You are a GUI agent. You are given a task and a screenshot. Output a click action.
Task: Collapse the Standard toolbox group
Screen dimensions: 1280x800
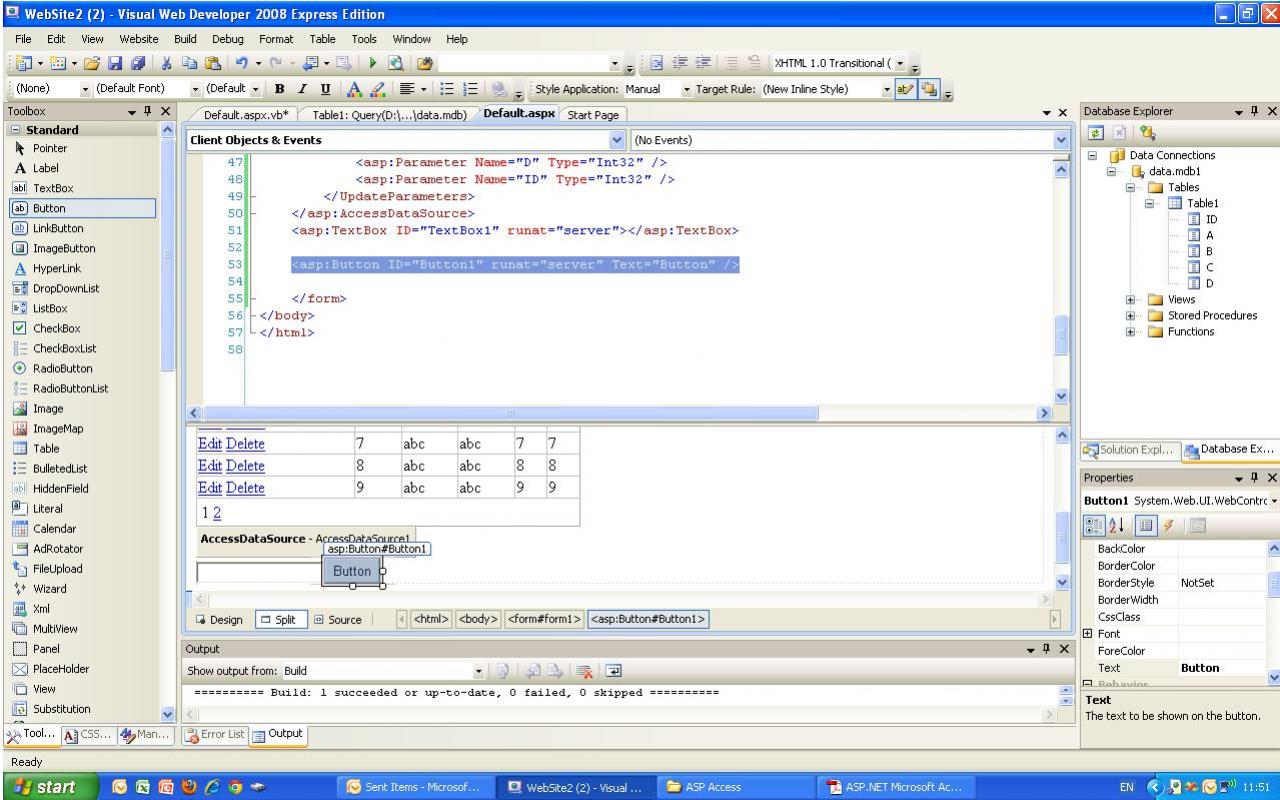coord(15,130)
